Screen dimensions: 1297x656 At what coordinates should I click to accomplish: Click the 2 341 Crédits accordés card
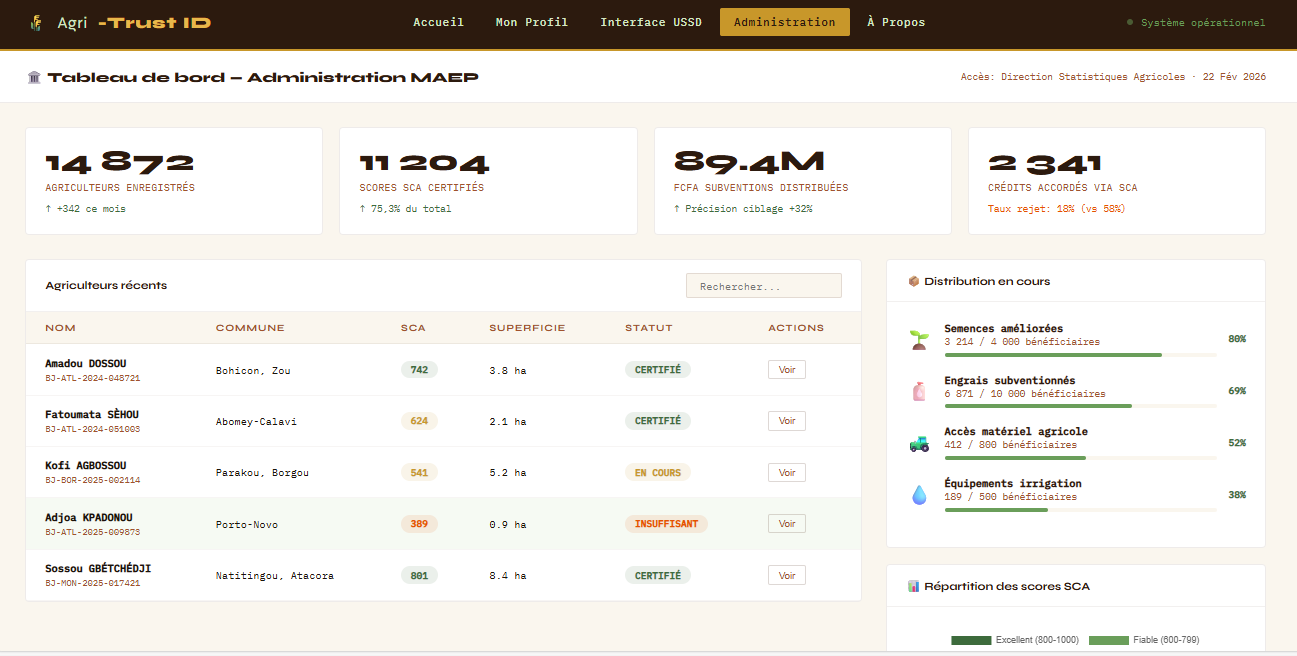point(1117,181)
